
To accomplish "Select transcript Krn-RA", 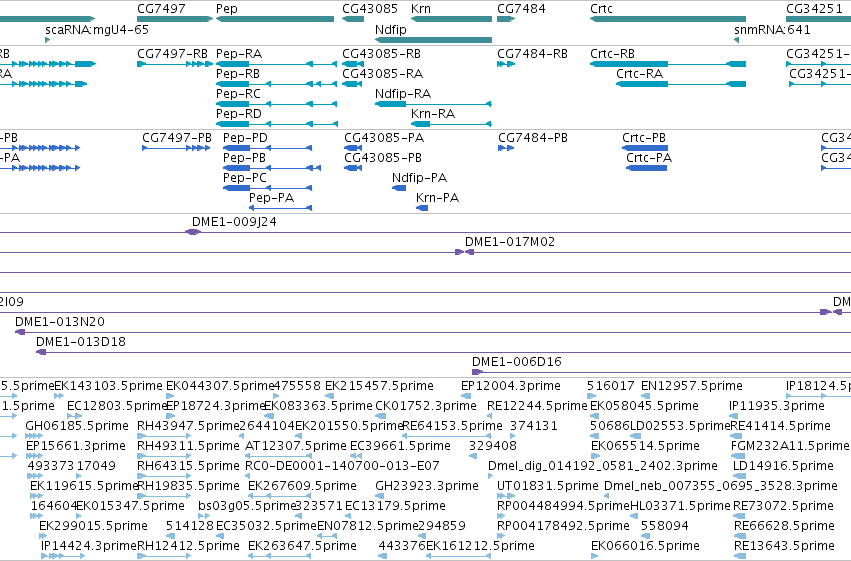I will (x=433, y=114).
